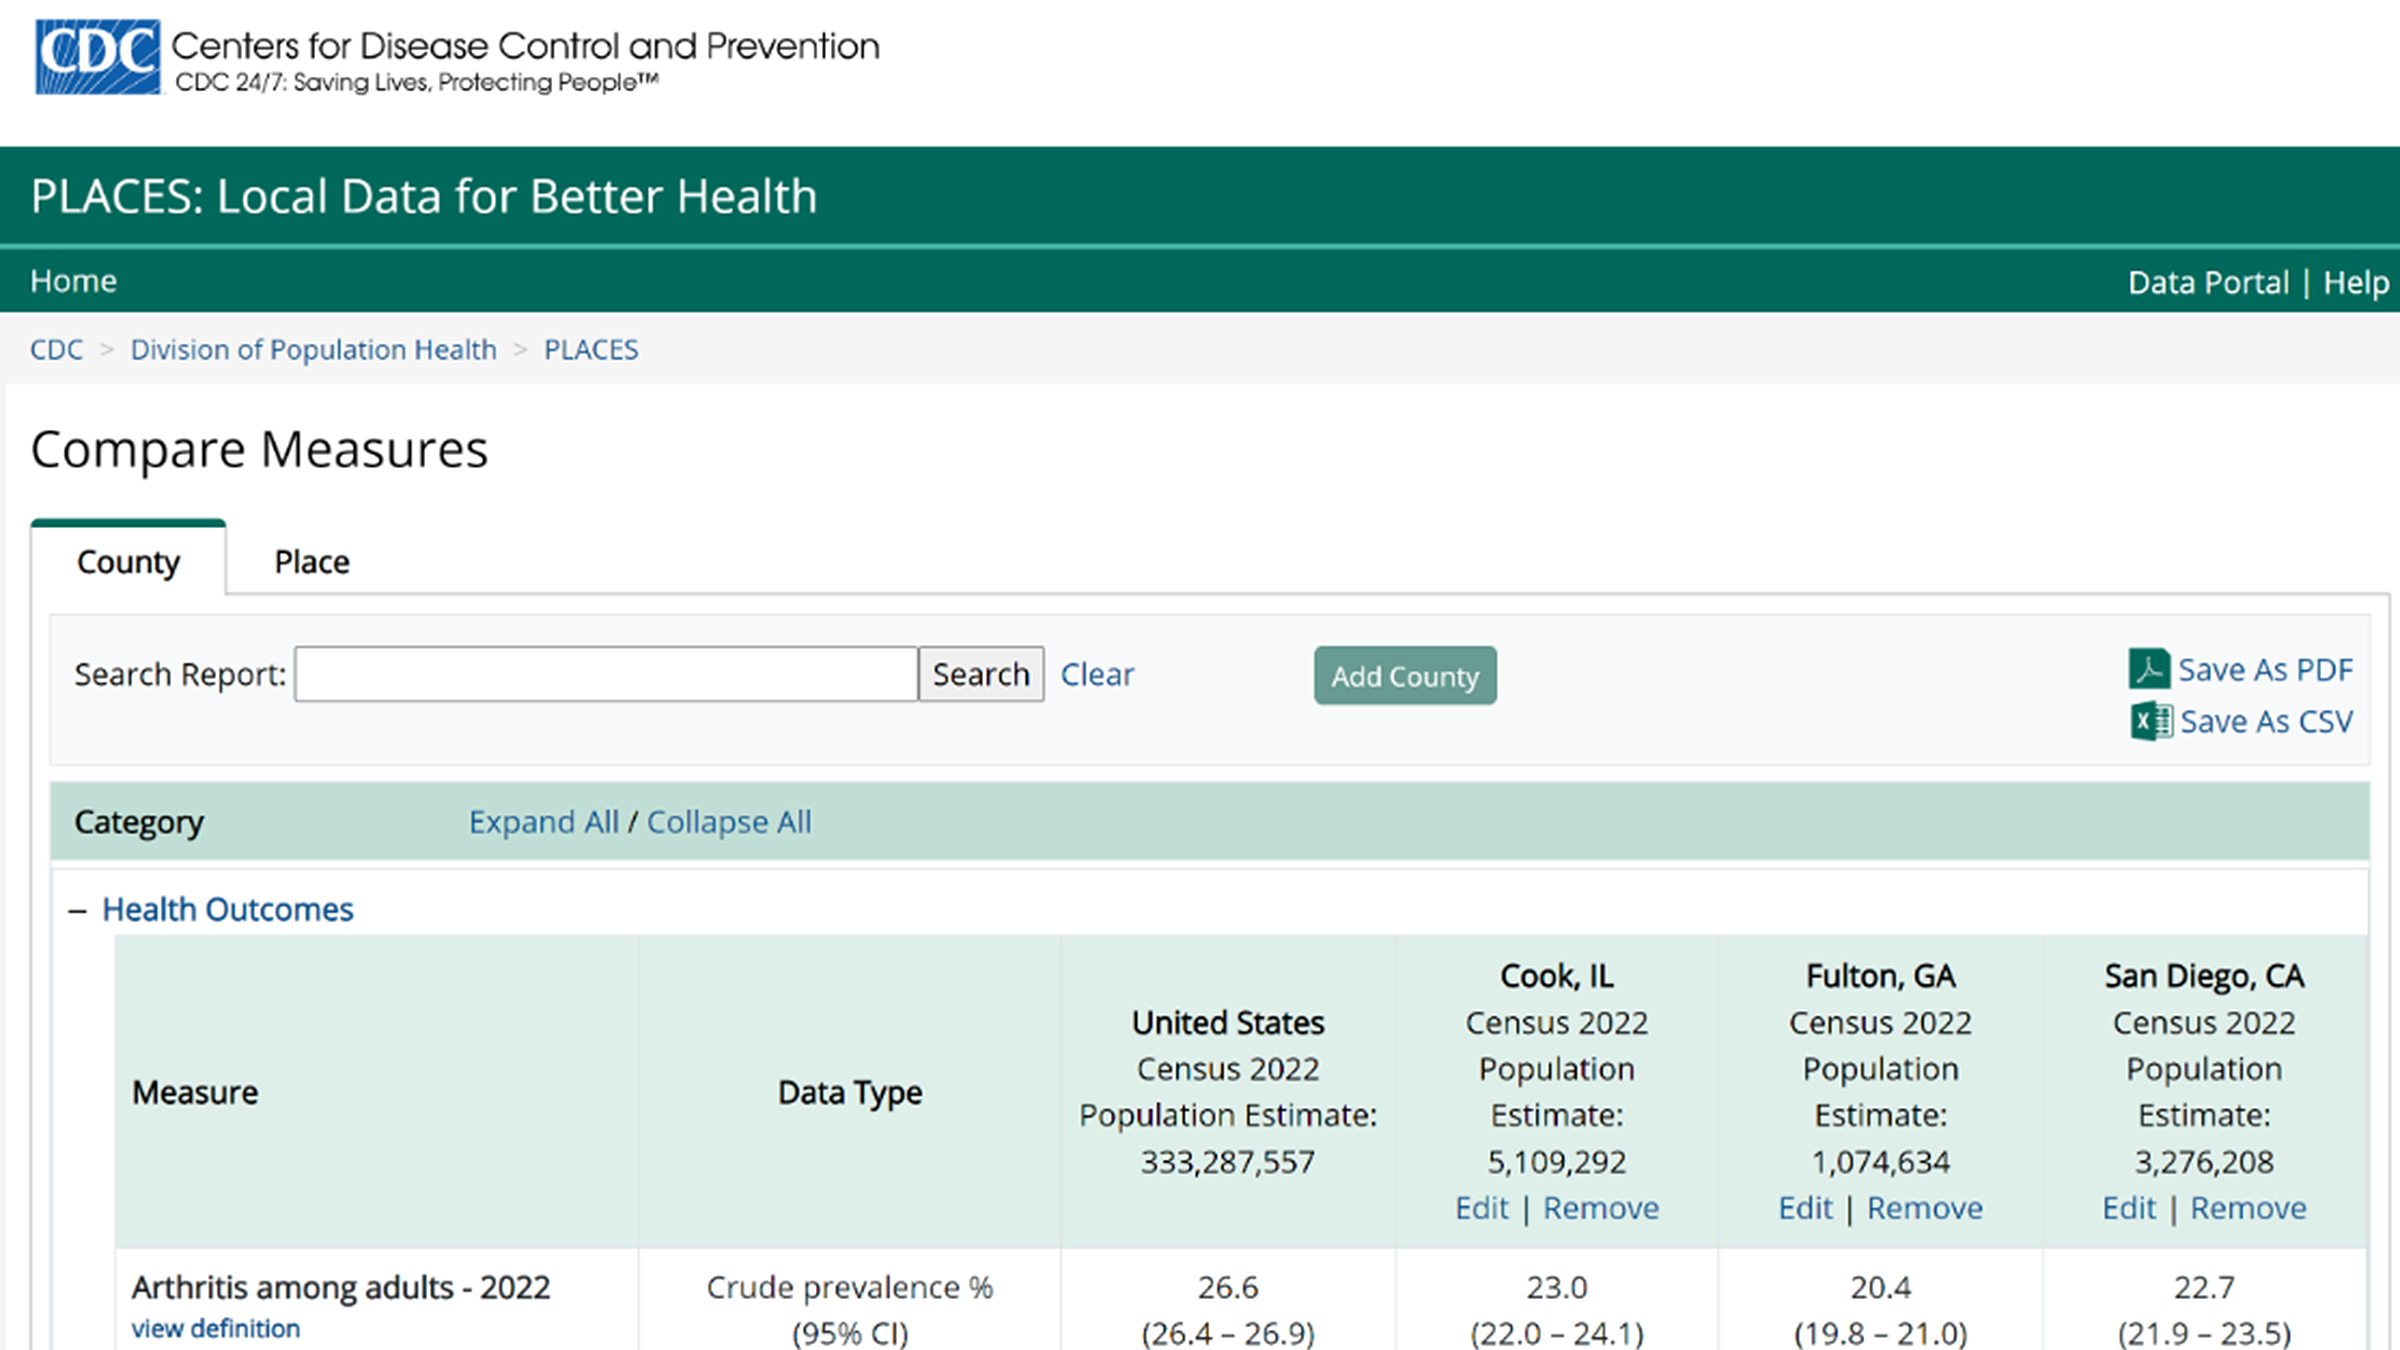
Task: Expand all measure categories
Action: tap(543, 821)
